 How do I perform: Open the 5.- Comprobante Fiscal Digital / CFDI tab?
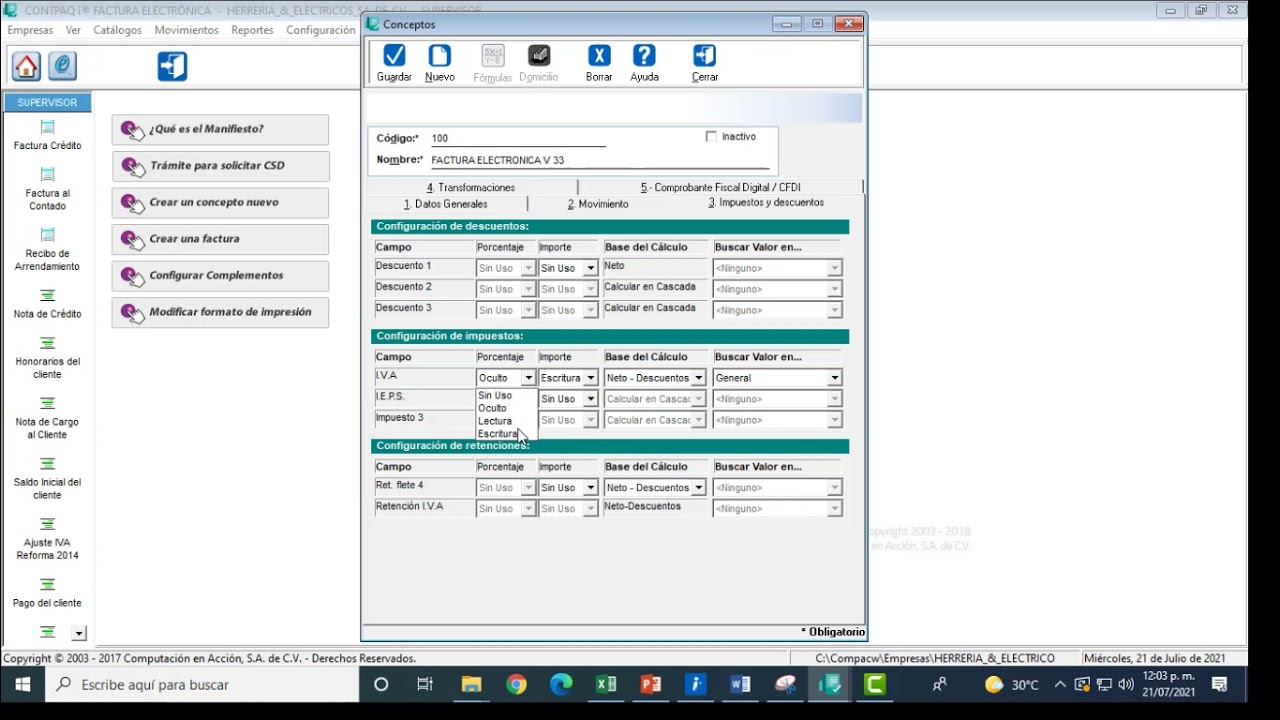720,187
